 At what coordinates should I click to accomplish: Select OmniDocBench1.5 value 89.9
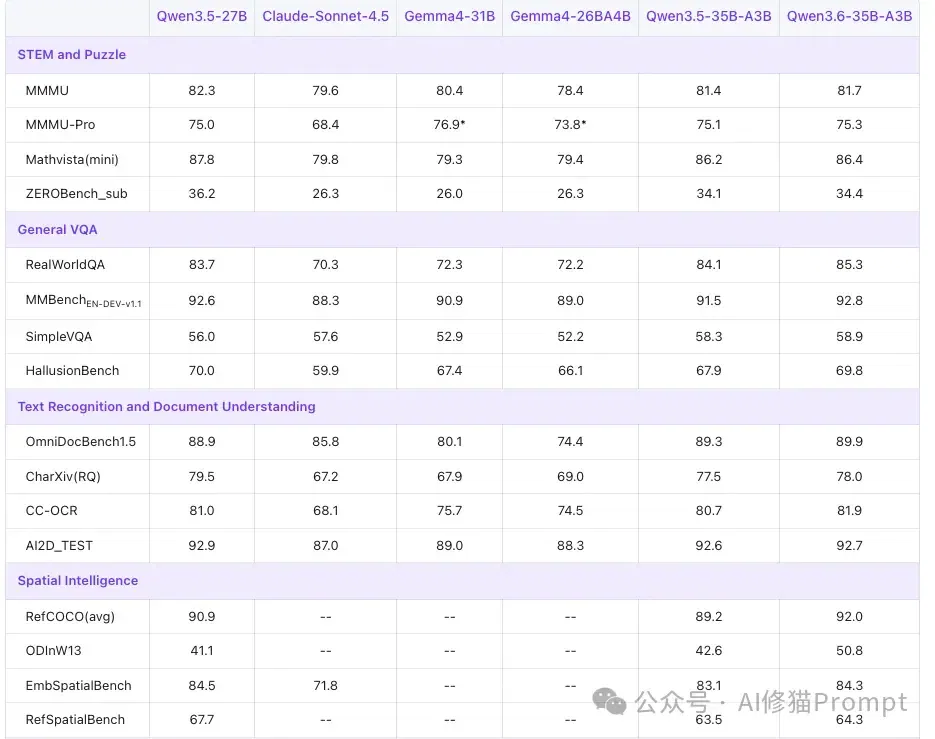(849, 441)
